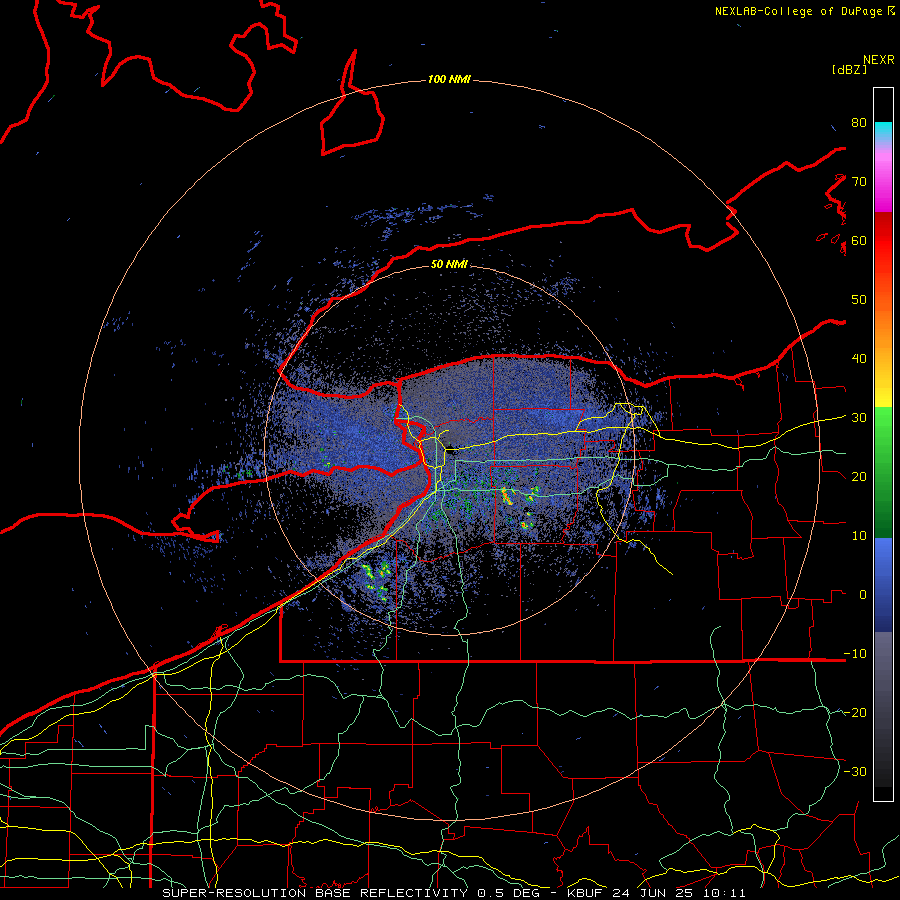Viewport: 900px width, 900px height.
Task: Select the 10 value on the dBZ scale
Action: (x=859, y=536)
